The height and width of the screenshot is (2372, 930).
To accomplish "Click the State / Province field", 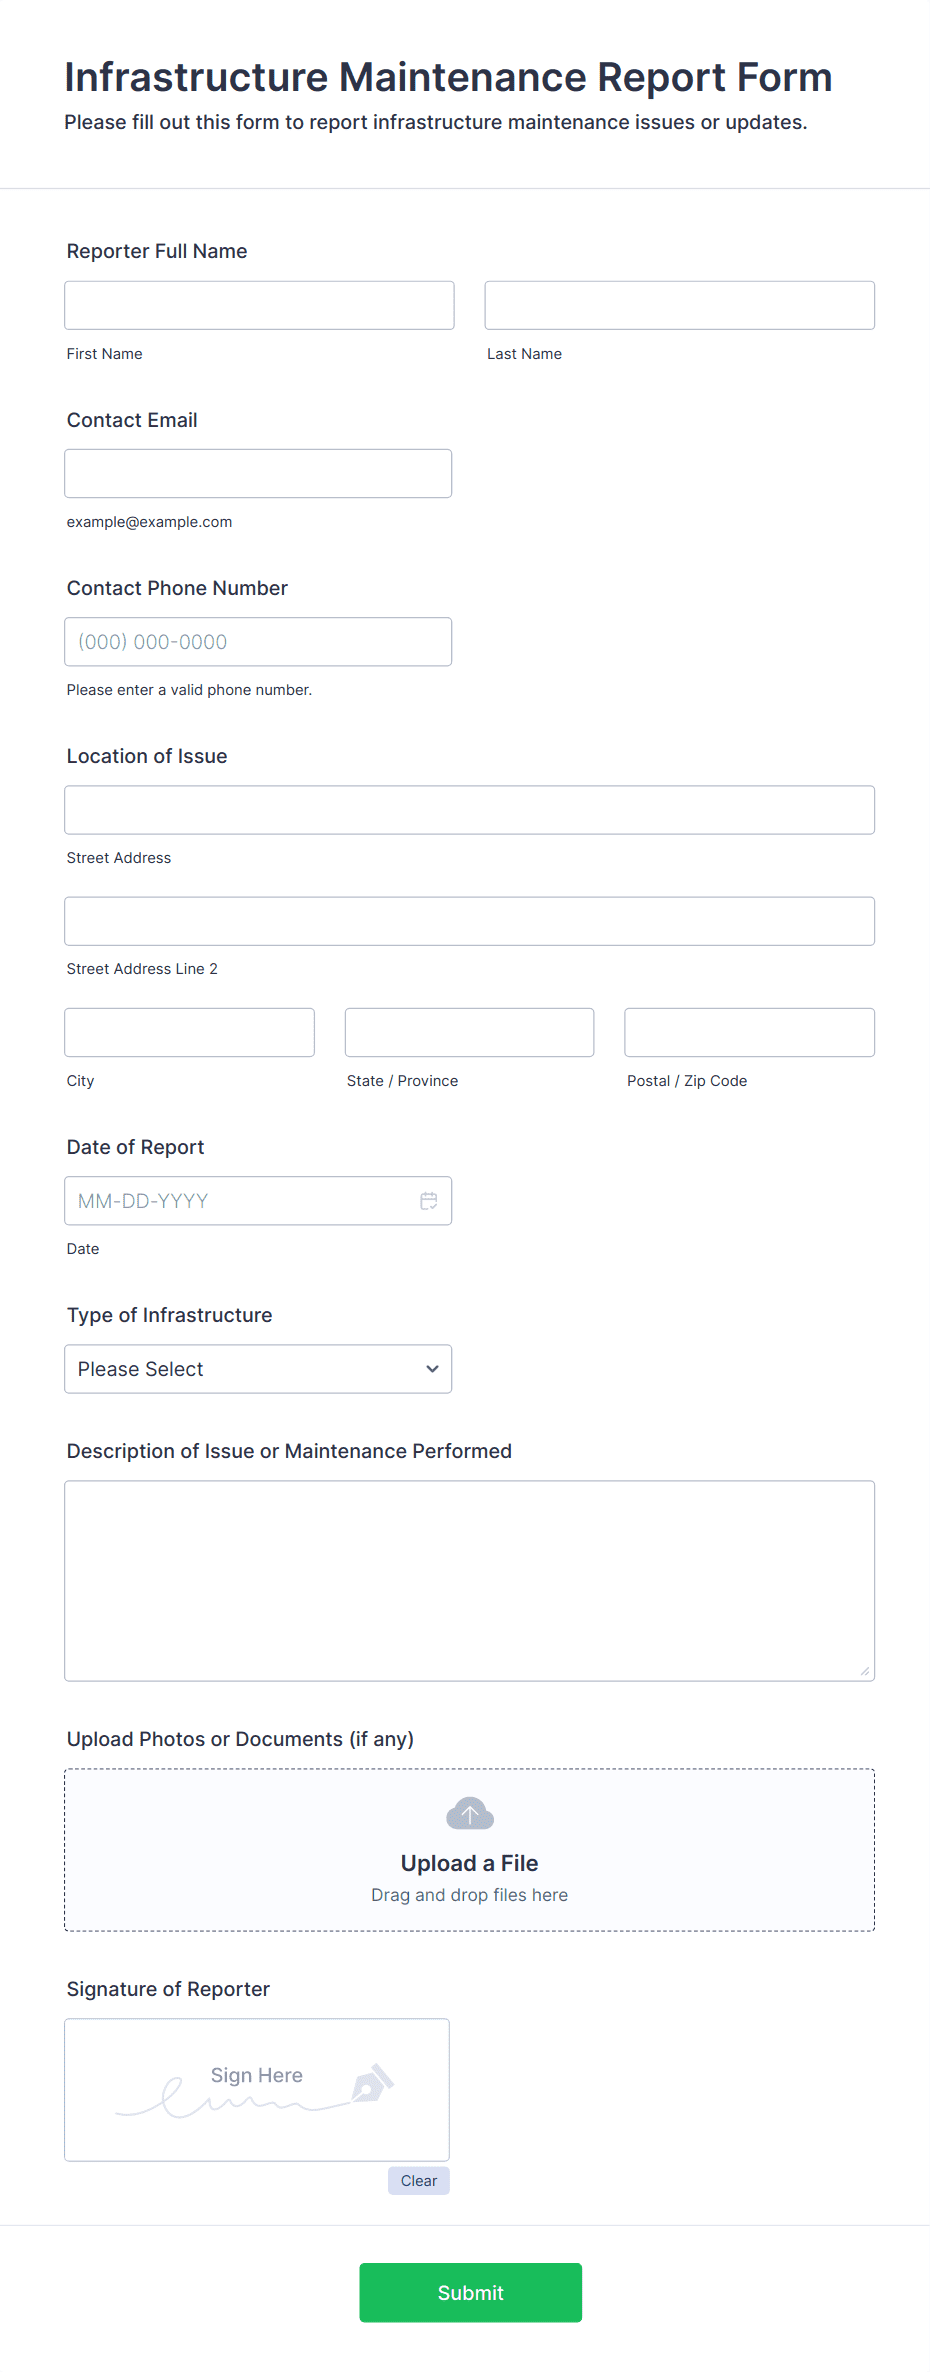I will pyautogui.click(x=469, y=1032).
